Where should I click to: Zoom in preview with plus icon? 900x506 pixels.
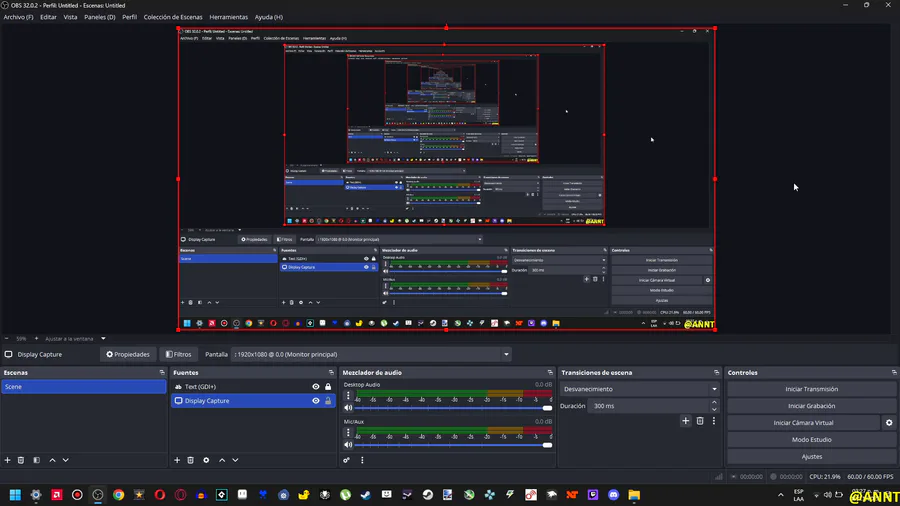(36, 338)
